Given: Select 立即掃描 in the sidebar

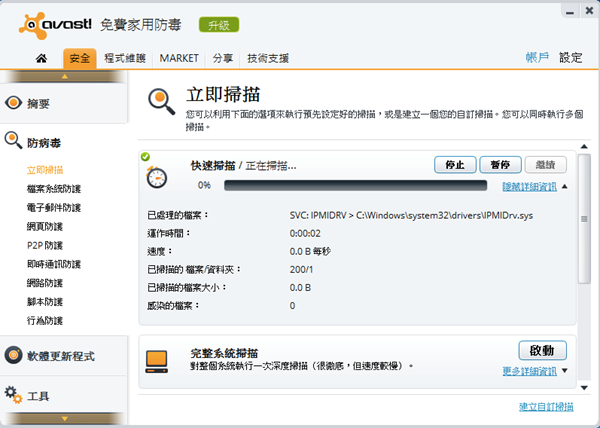Looking at the screenshot, I should (45, 170).
